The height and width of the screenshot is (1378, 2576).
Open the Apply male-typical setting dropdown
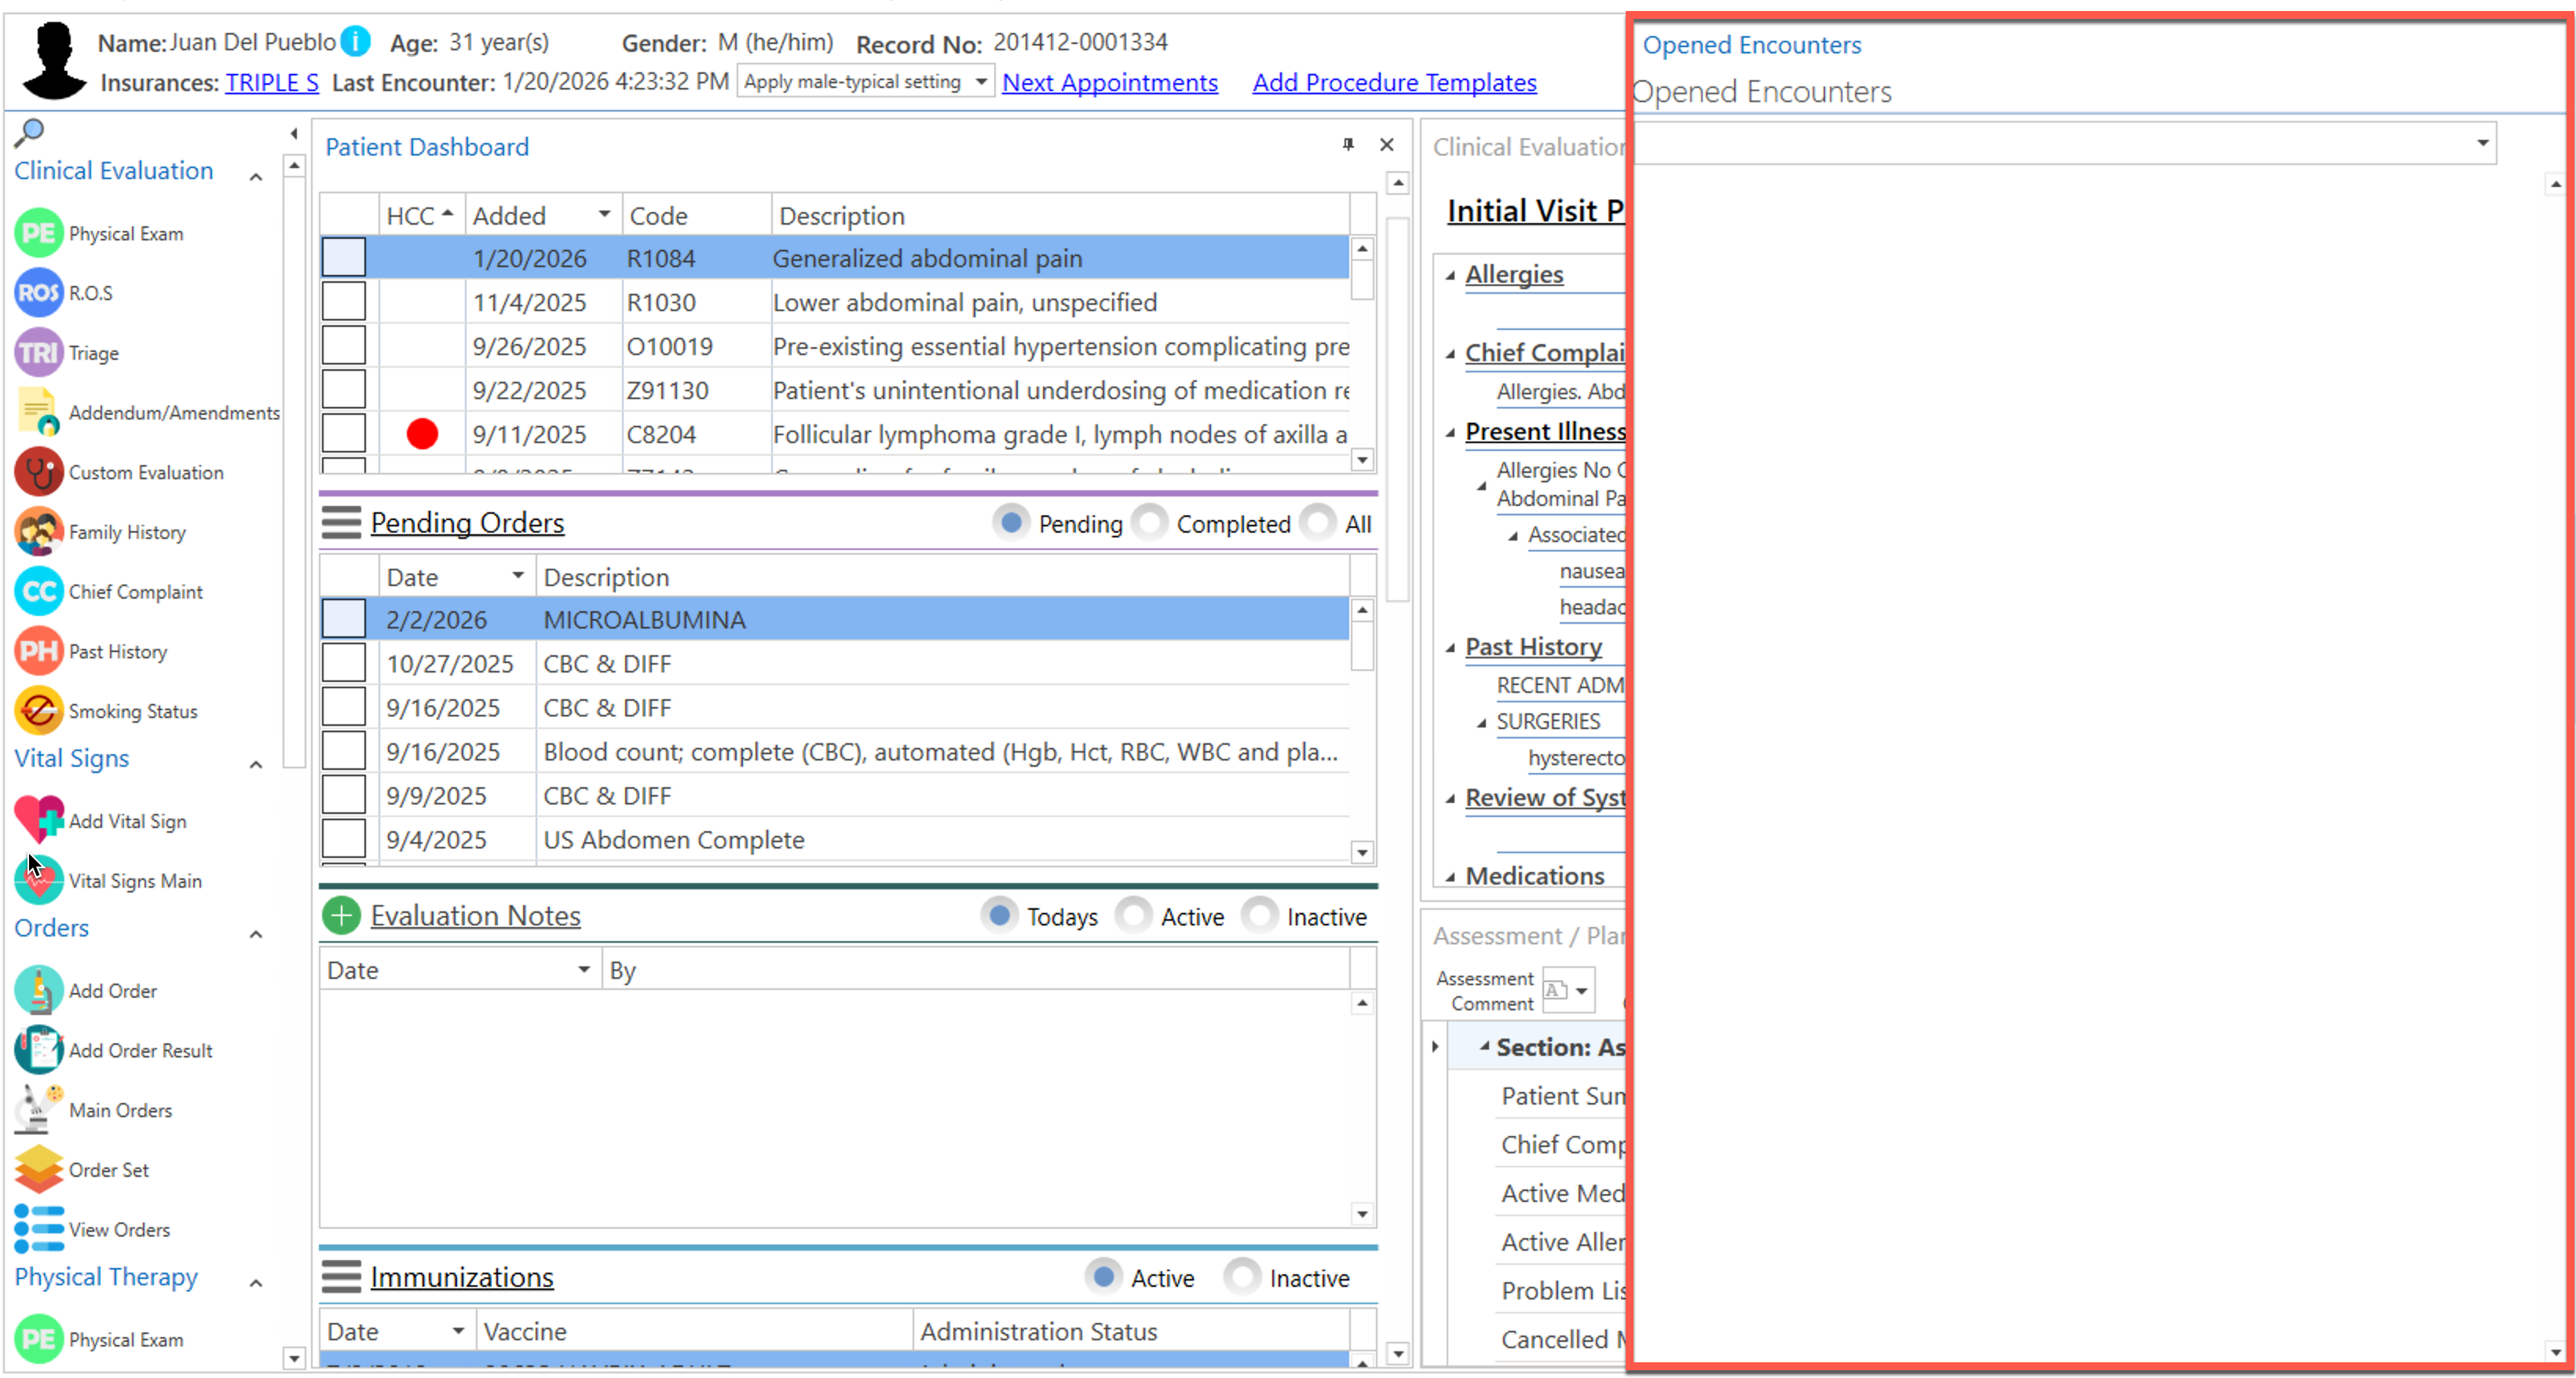pyautogui.click(x=981, y=82)
